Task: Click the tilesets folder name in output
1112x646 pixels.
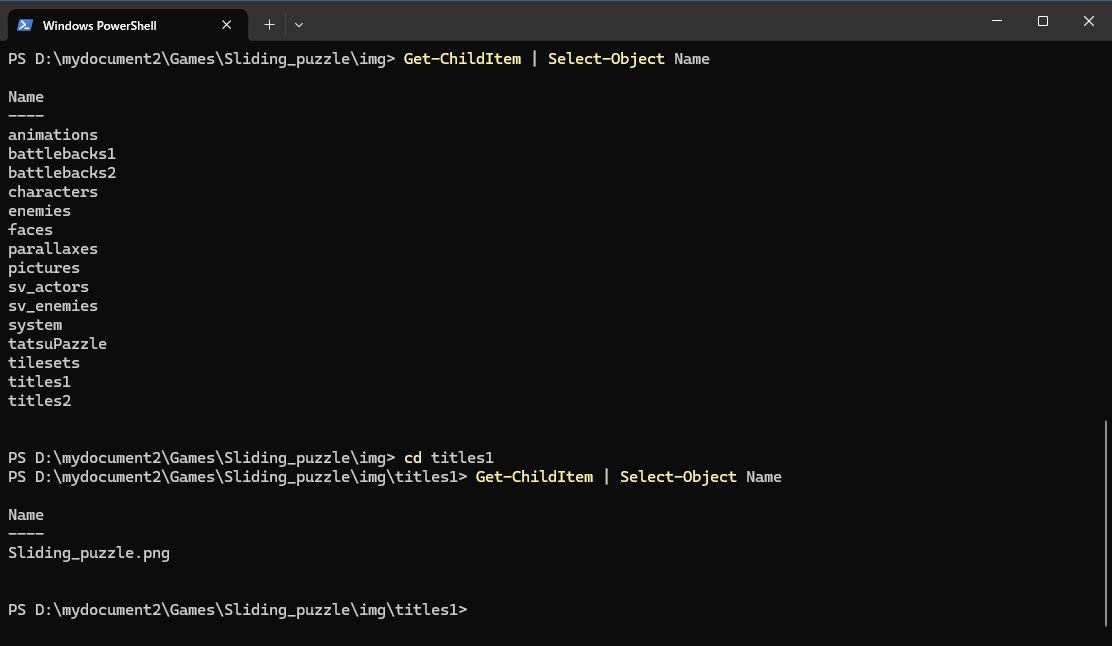Action: point(44,363)
